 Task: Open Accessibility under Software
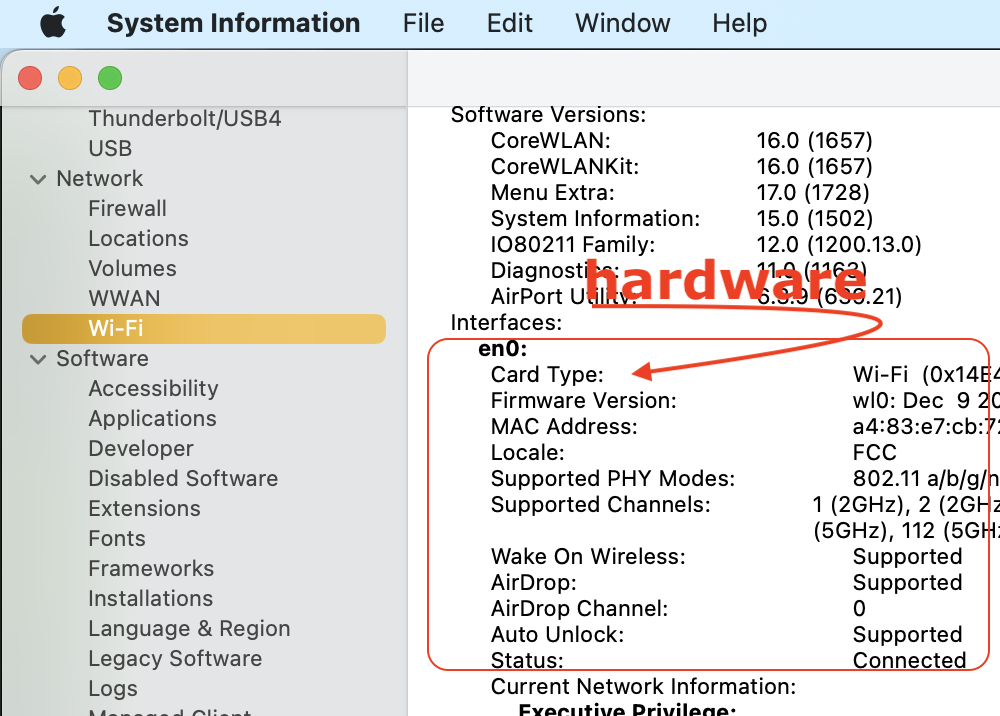tap(154, 388)
